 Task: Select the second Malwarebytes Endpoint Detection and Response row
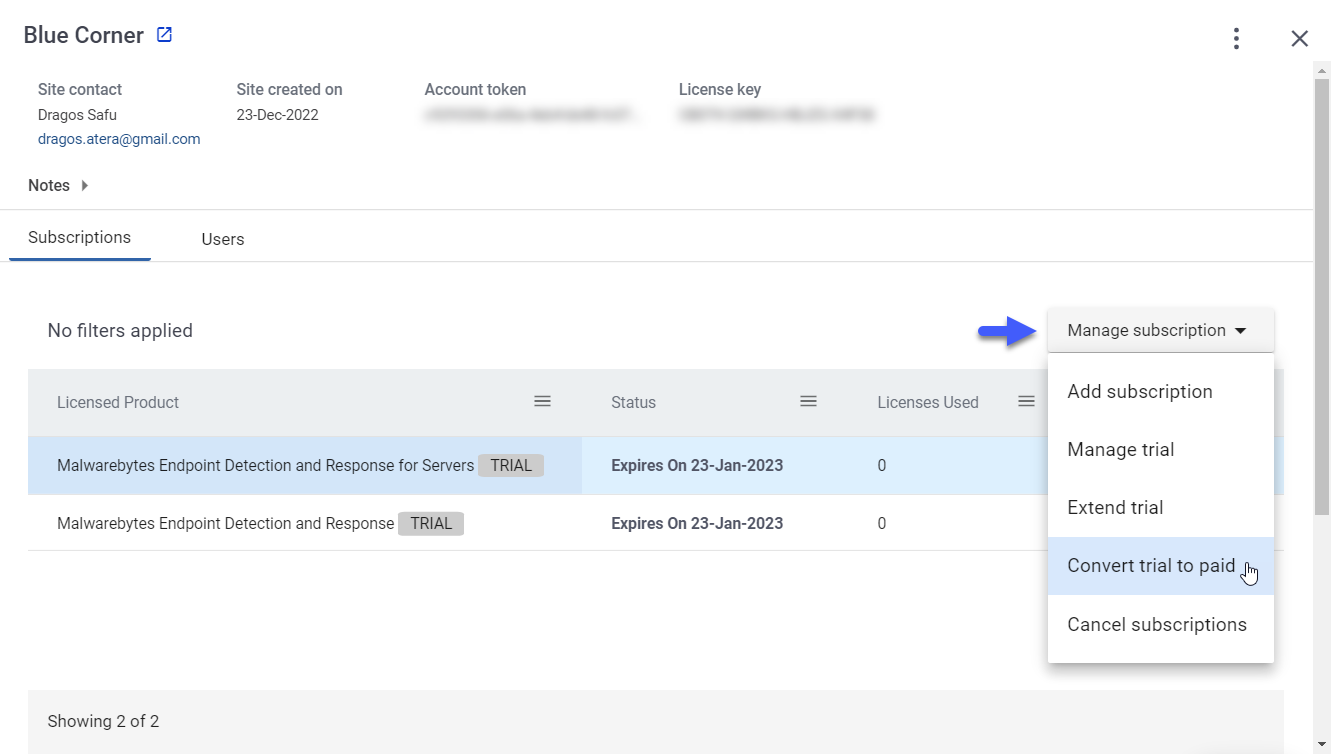click(x=538, y=523)
